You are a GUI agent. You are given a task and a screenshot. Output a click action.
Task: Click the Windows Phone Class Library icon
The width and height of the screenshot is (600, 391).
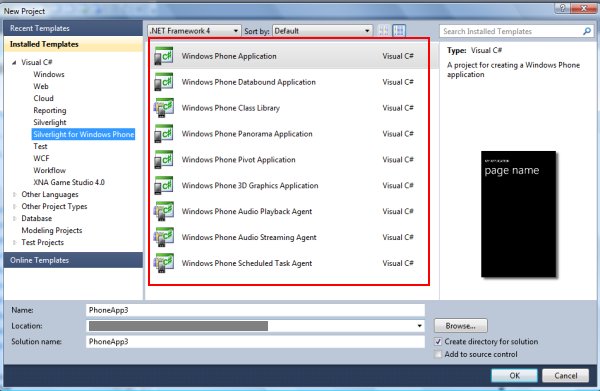coord(164,108)
